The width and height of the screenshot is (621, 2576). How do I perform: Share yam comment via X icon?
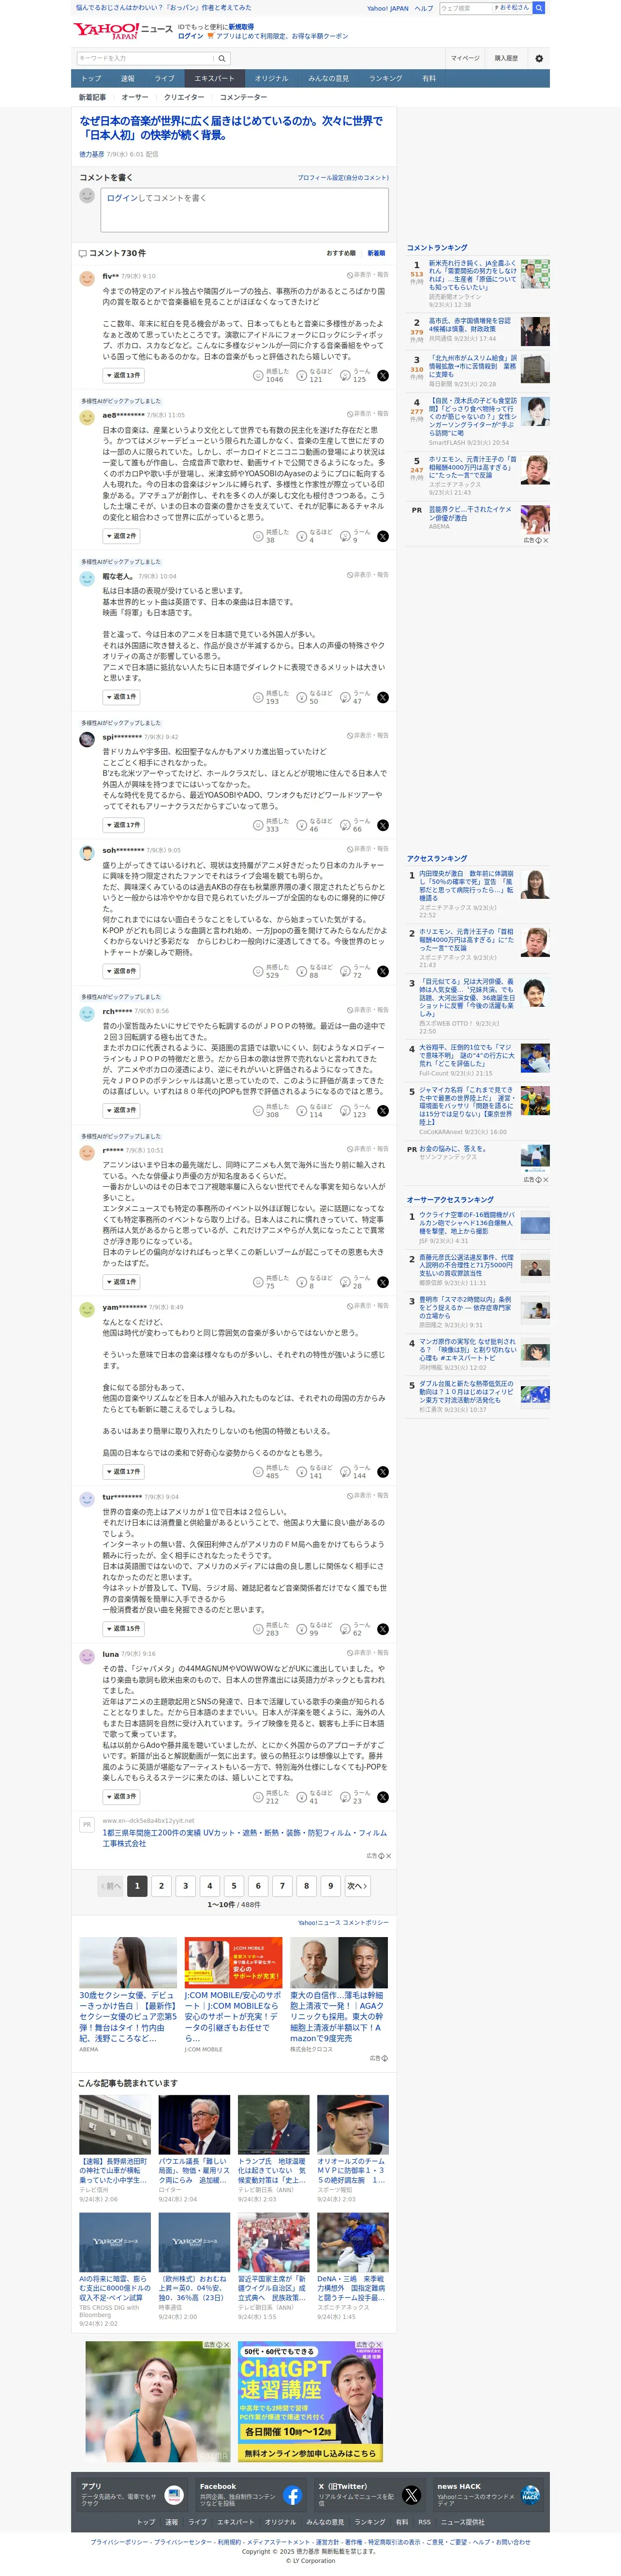click(x=383, y=1472)
